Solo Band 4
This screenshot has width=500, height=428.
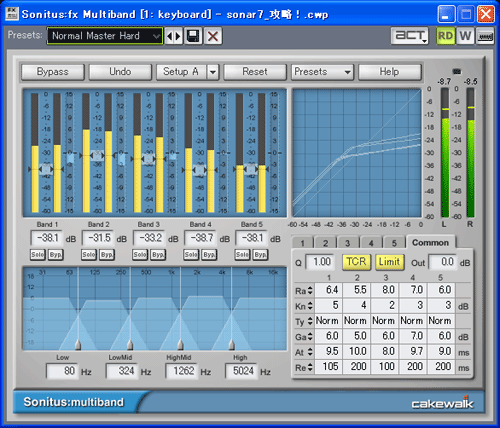point(191,255)
